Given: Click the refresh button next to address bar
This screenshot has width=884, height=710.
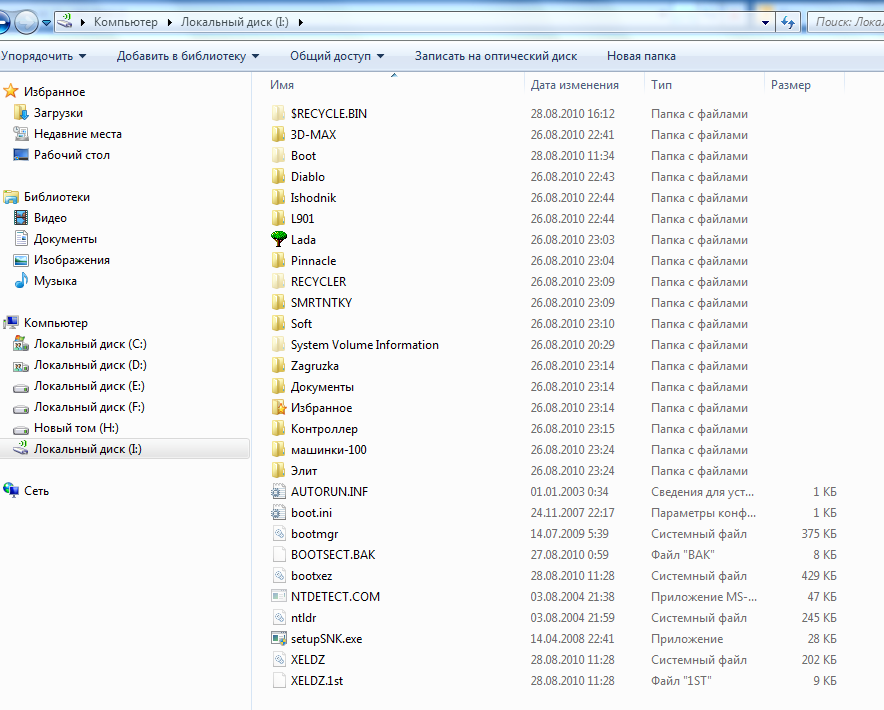Looking at the screenshot, I should pos(788,23).
